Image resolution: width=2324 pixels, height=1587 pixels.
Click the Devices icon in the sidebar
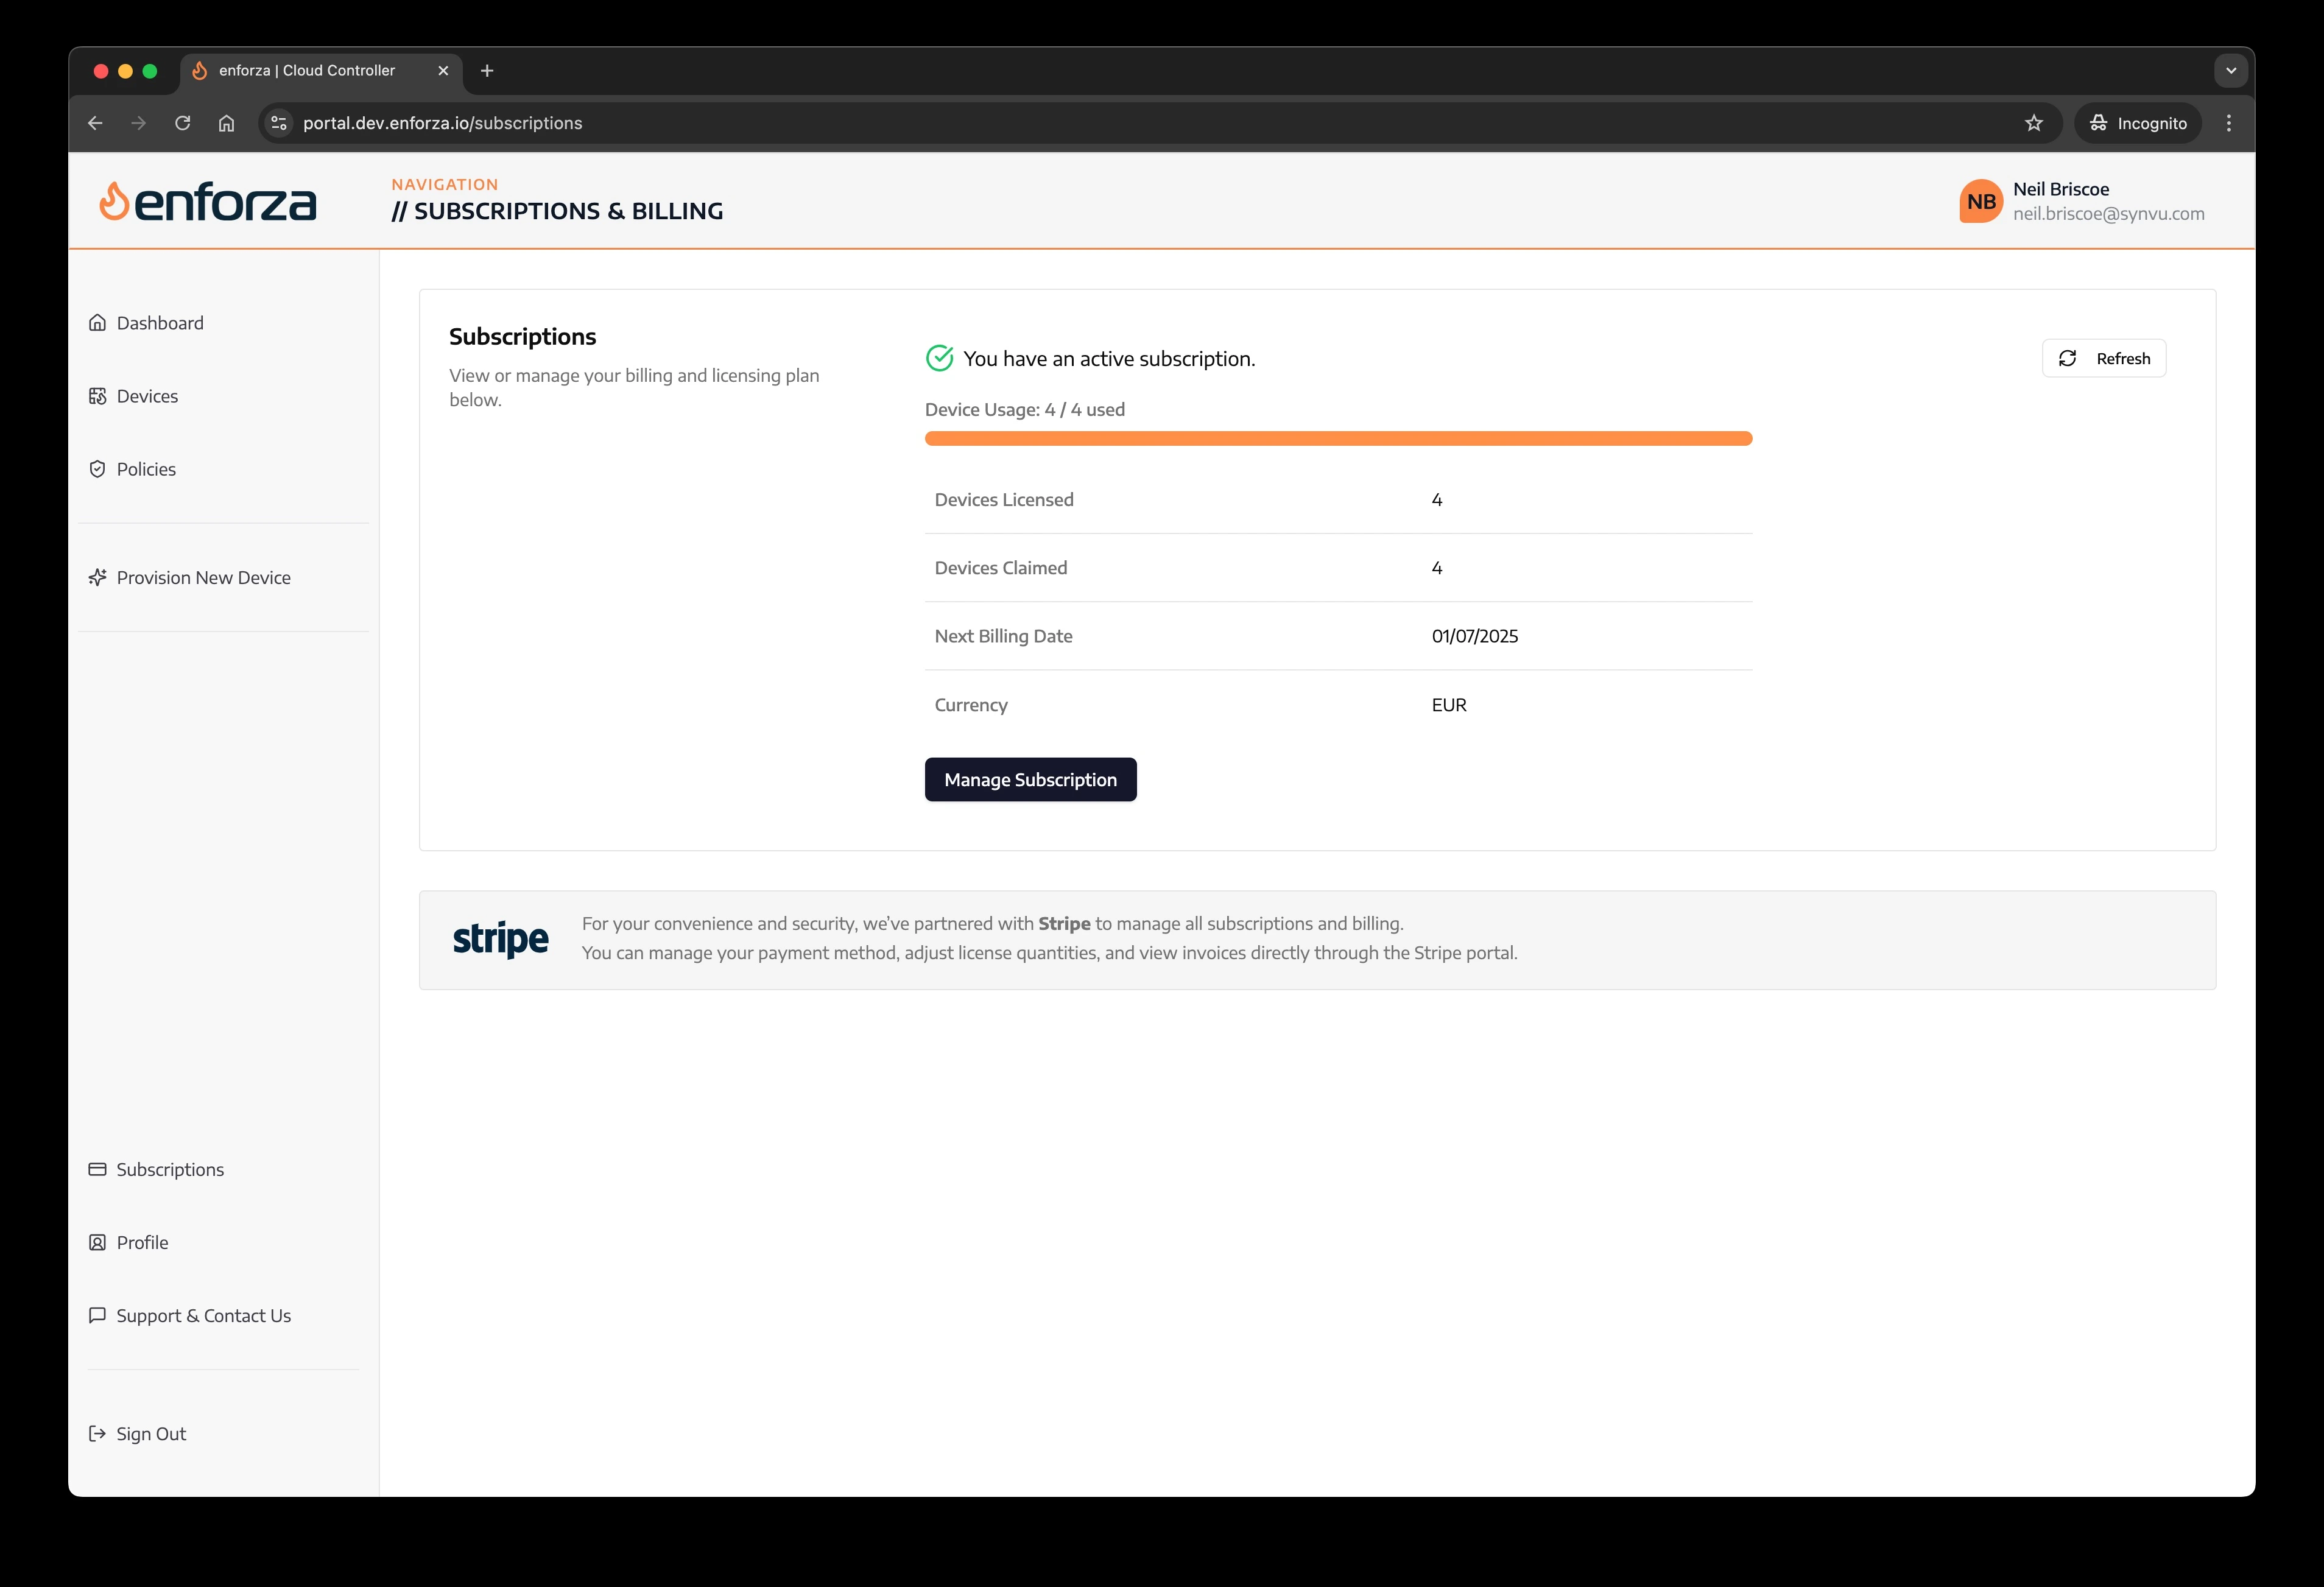point(97,395)
